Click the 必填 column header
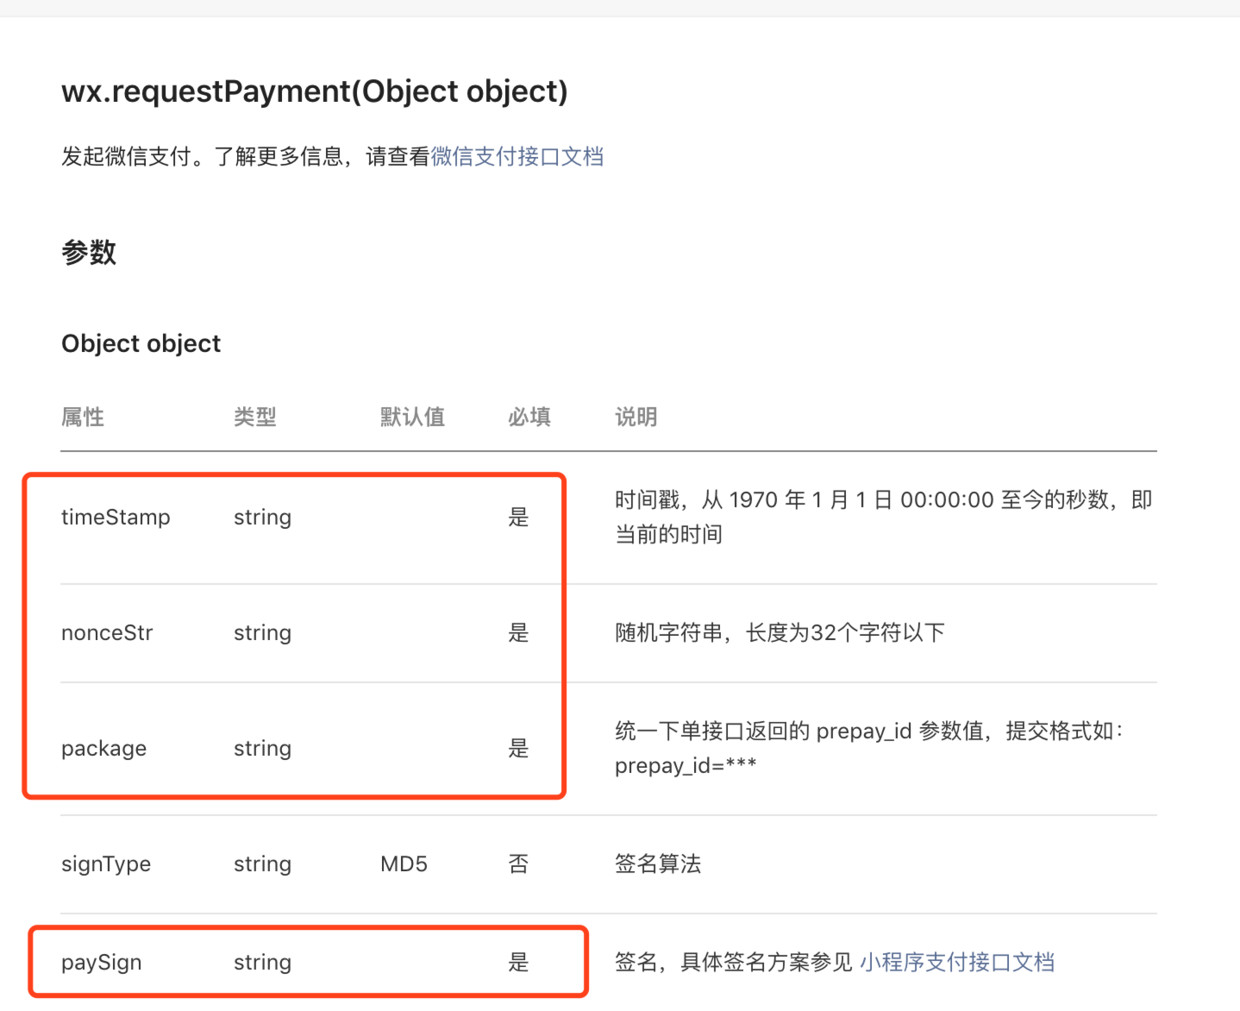This screenshot has width=1240, height=1011. click(x=529, y=417)
